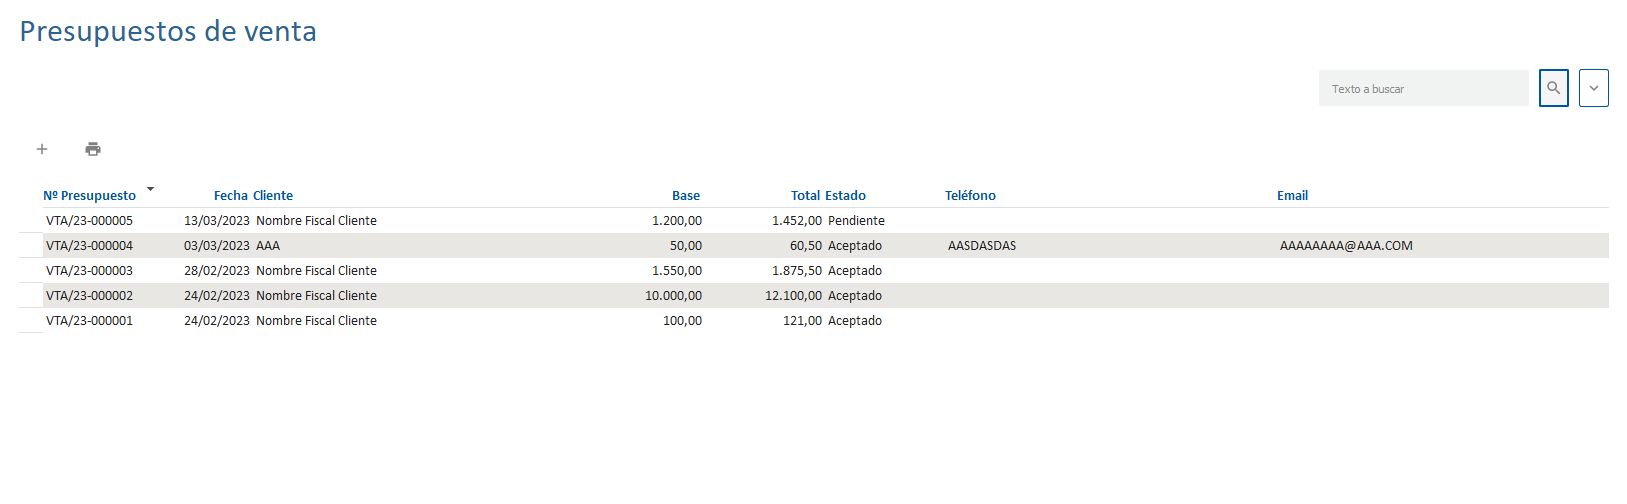Viewport: 1627px width, 504px height.
Task: Sort quotes by Estado column
Action: point(845,196)
